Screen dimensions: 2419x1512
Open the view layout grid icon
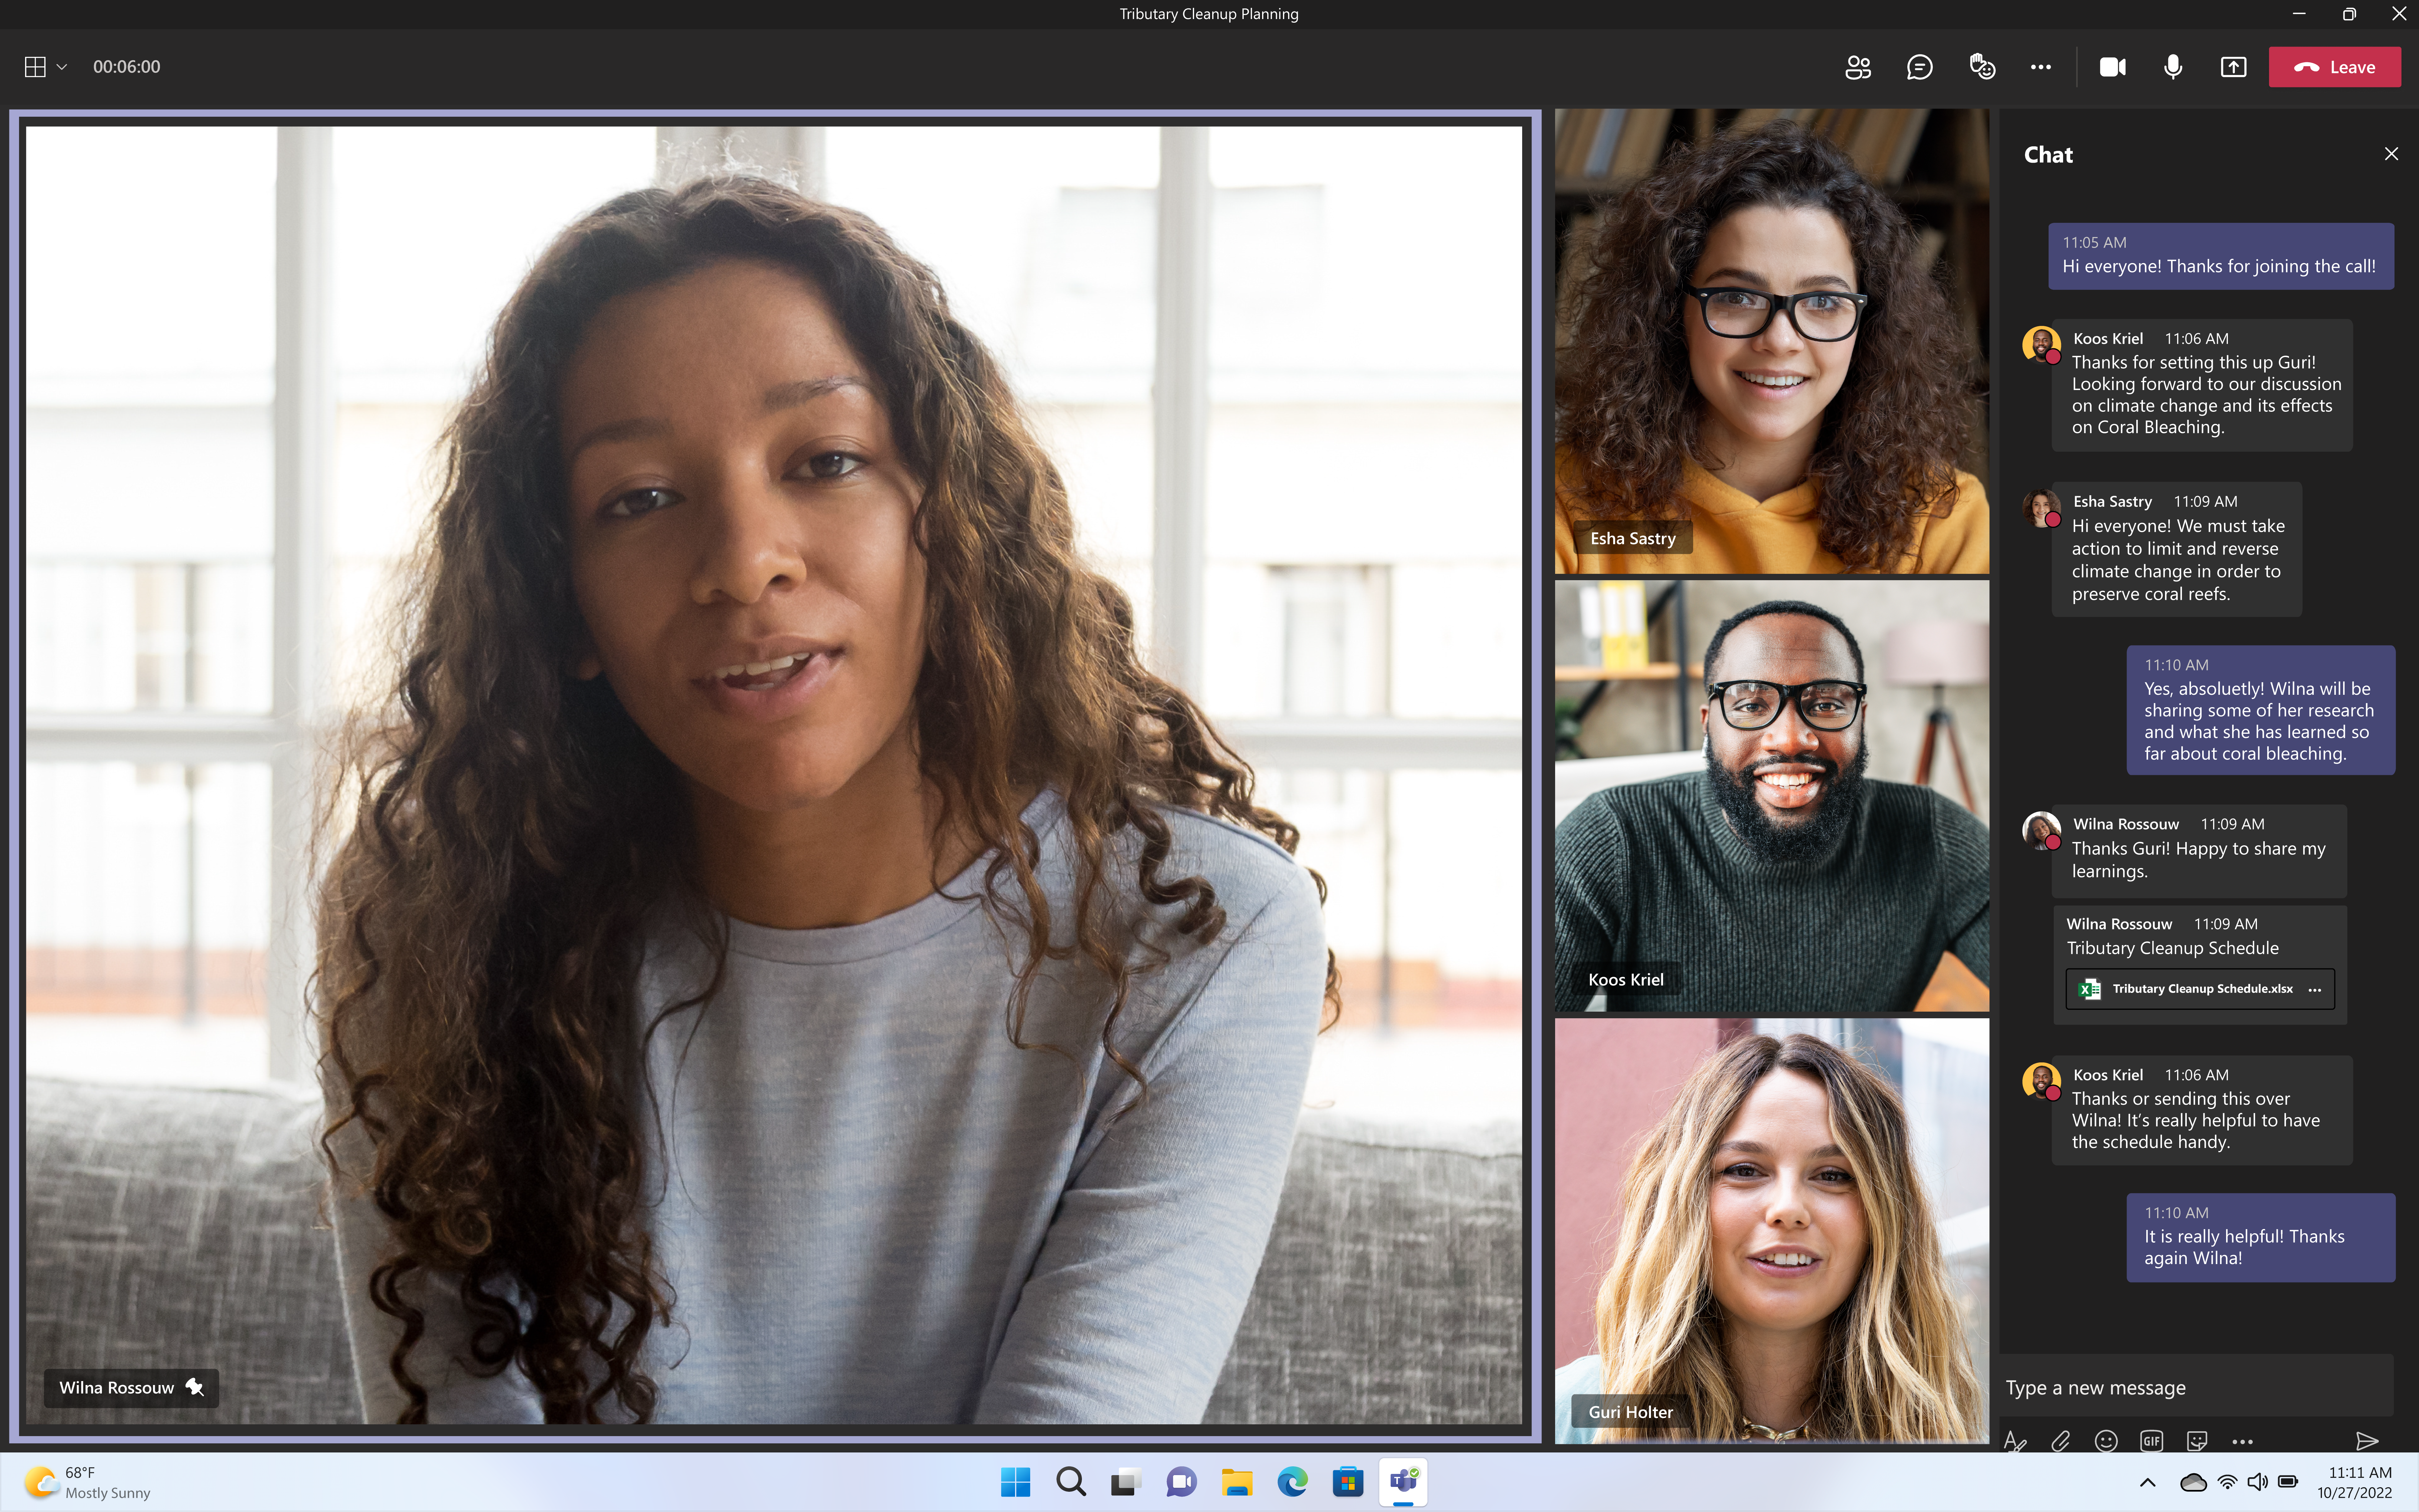[x=35, y=67]
